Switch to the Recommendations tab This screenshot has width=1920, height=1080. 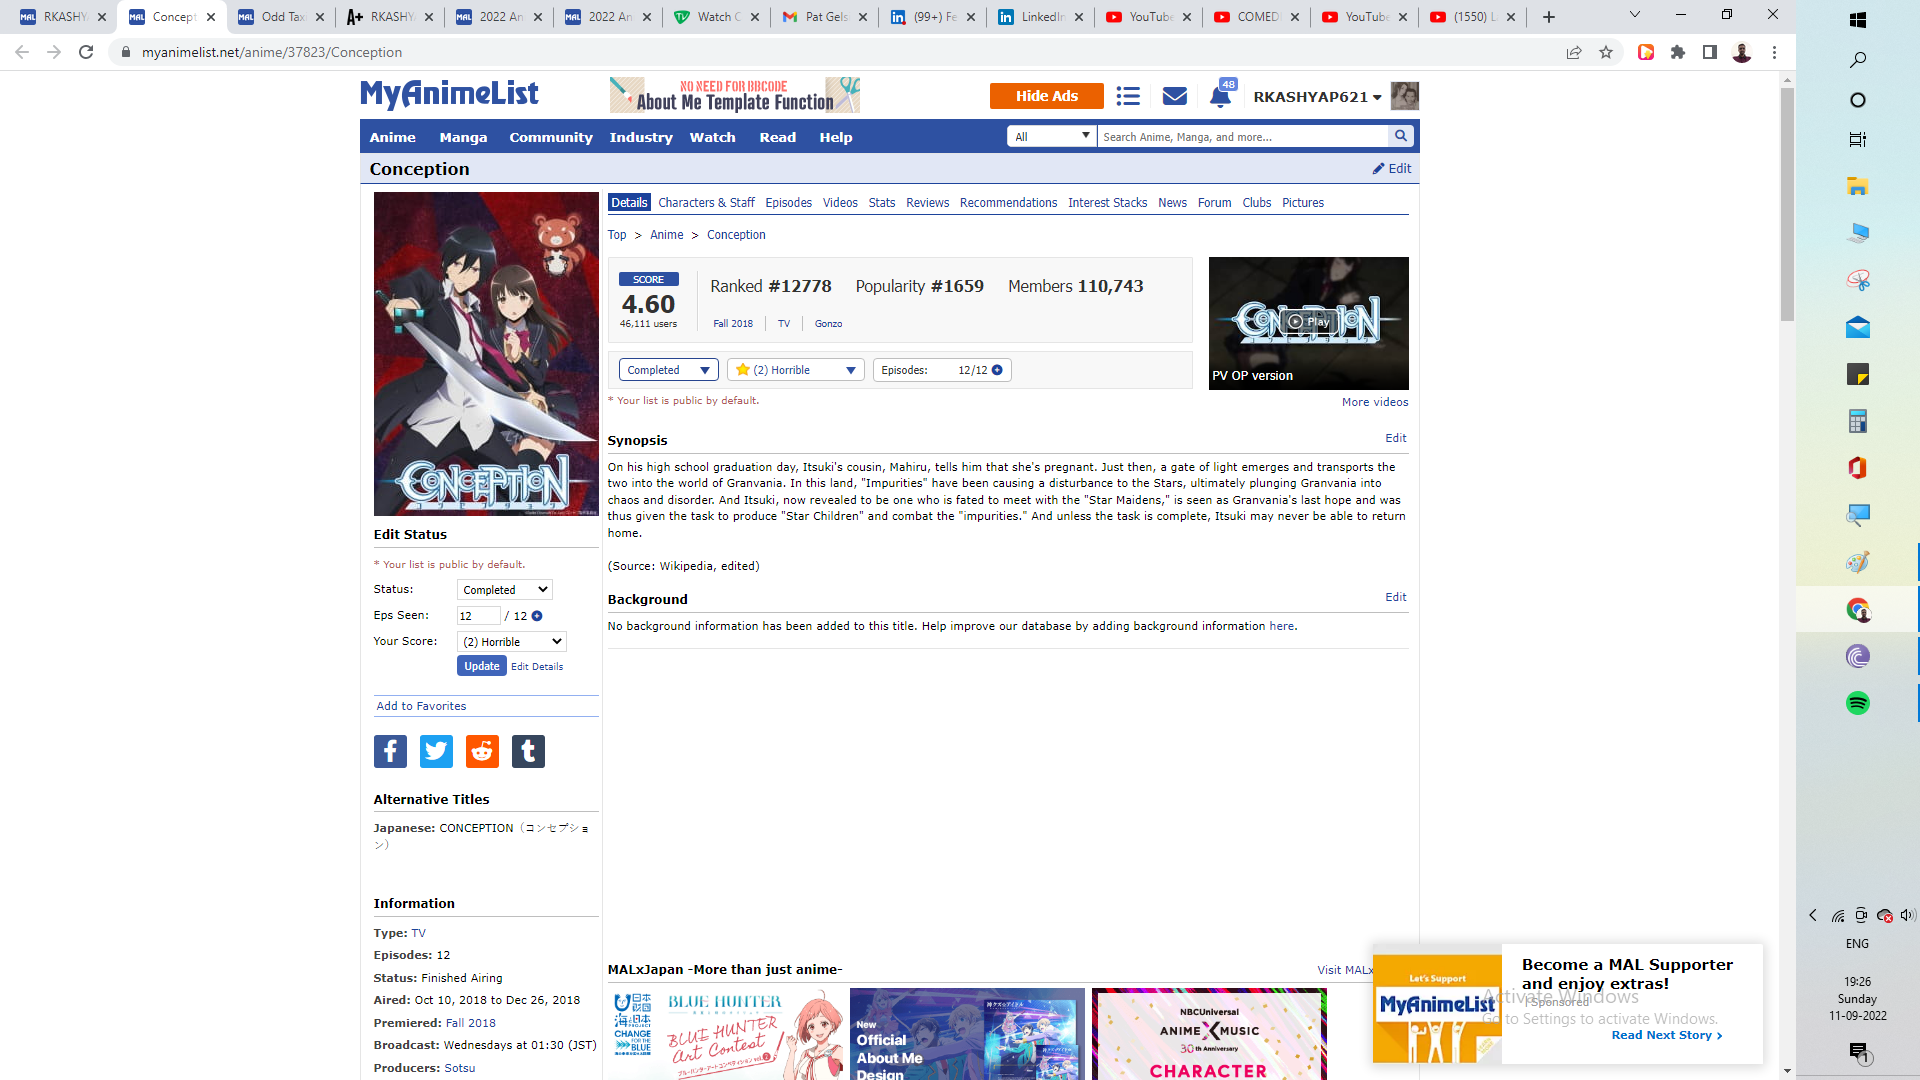(1008, 202)
